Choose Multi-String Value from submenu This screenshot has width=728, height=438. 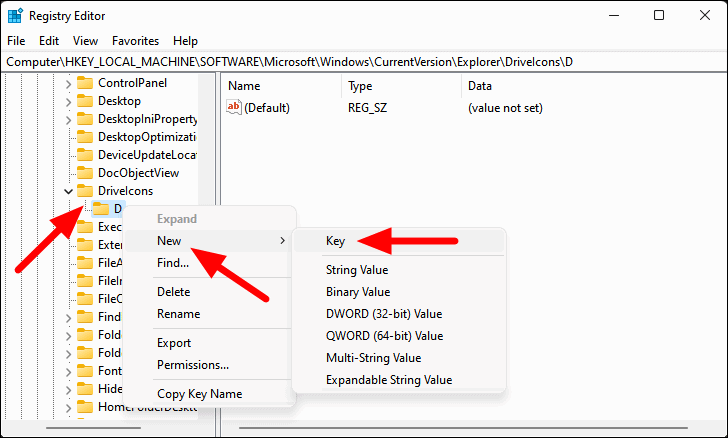[x=399, y=358]
